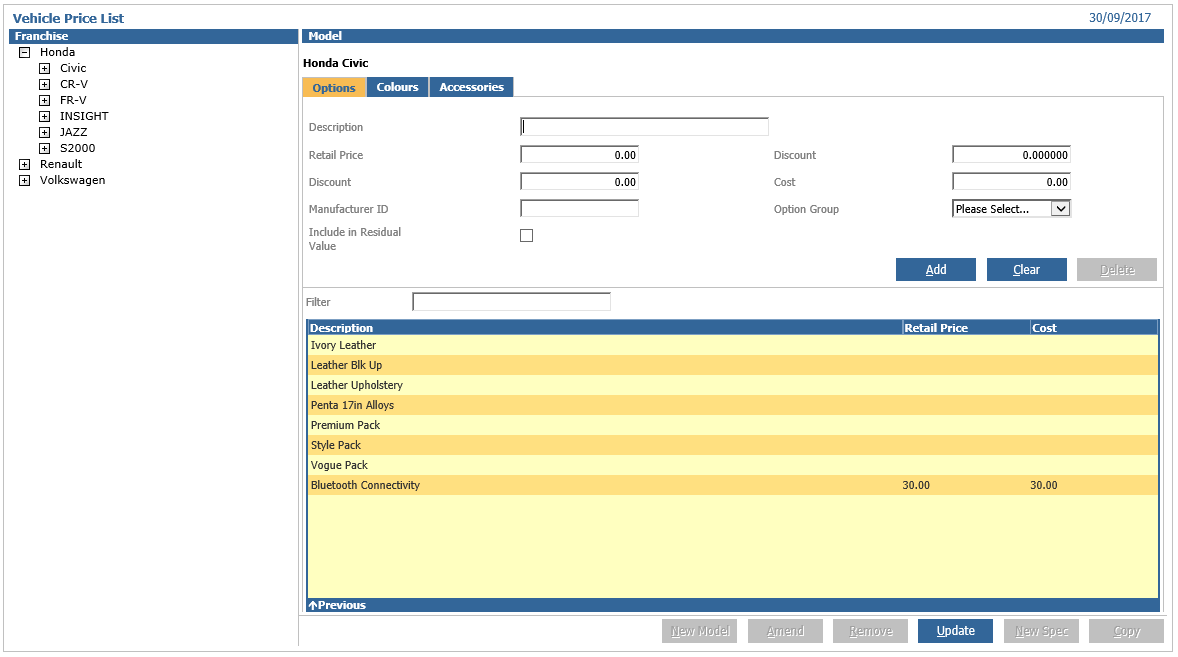
Task: Focus the Discount field showing 0.000000
Action: (1011, 155)
